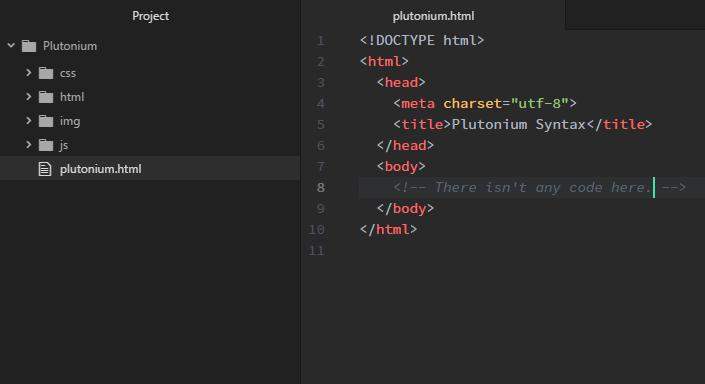Viewport: 705px width, 384px height.
Task: Click the closing body tag
Action: (x=405, y=209)
